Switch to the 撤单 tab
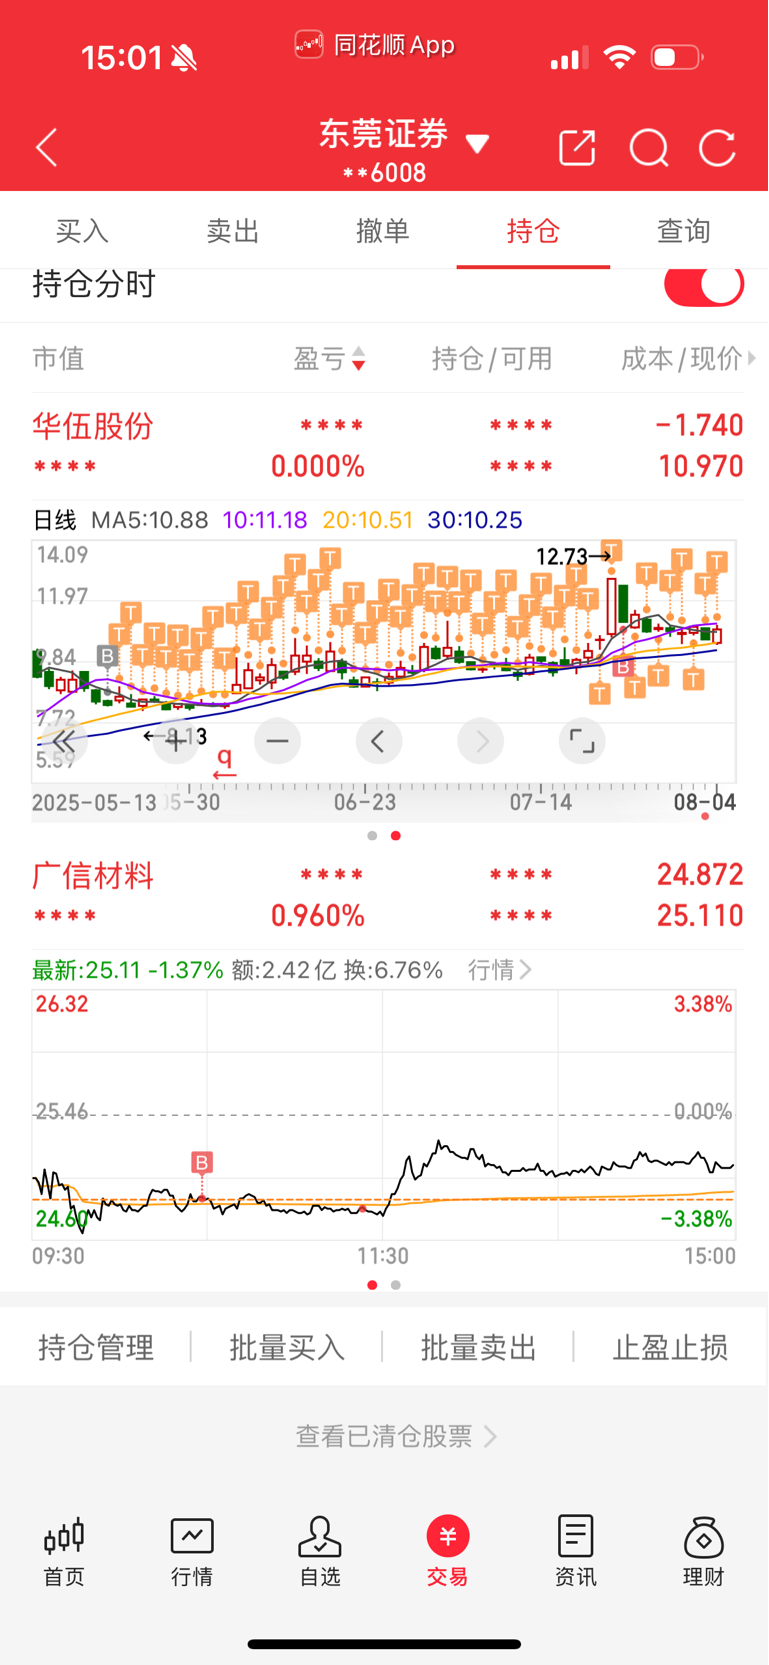This screenshot has width=769, height=1665. pos(382,231)
